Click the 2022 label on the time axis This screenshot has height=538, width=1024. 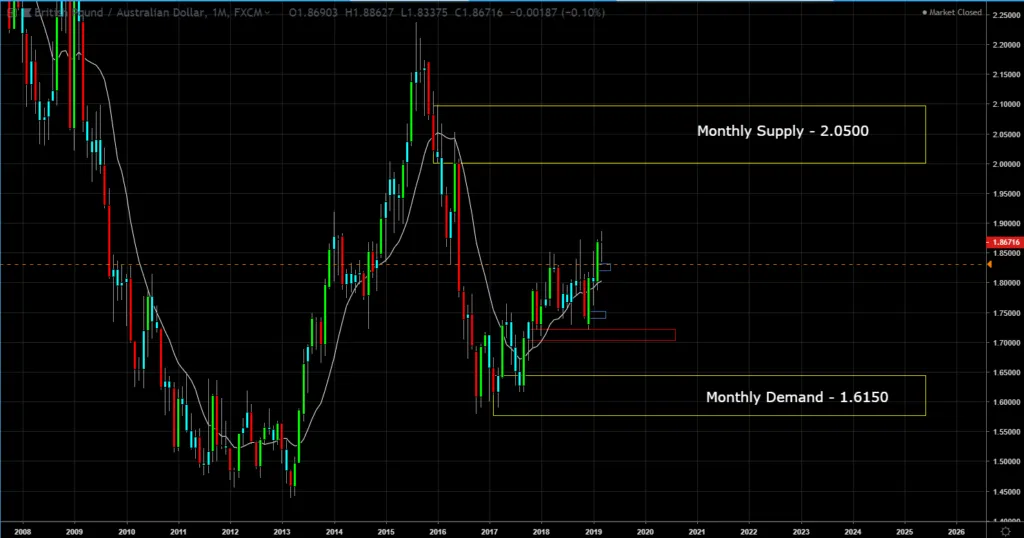(x=748, y=531)
